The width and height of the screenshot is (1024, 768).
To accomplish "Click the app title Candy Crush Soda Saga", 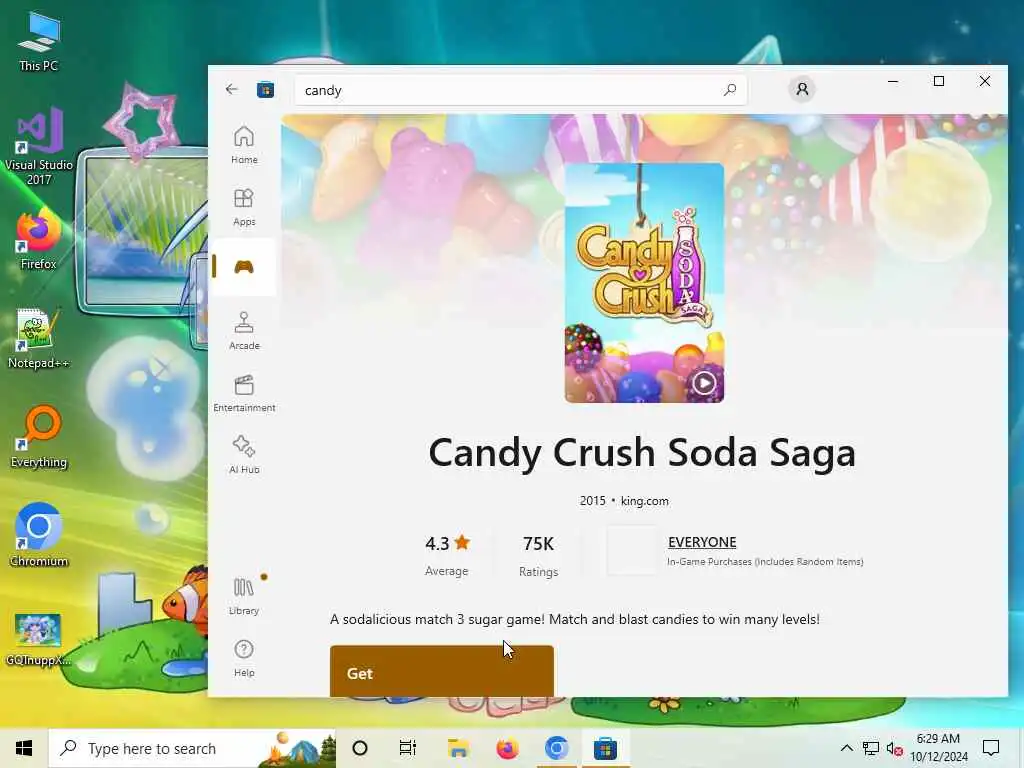I will 642,452.
